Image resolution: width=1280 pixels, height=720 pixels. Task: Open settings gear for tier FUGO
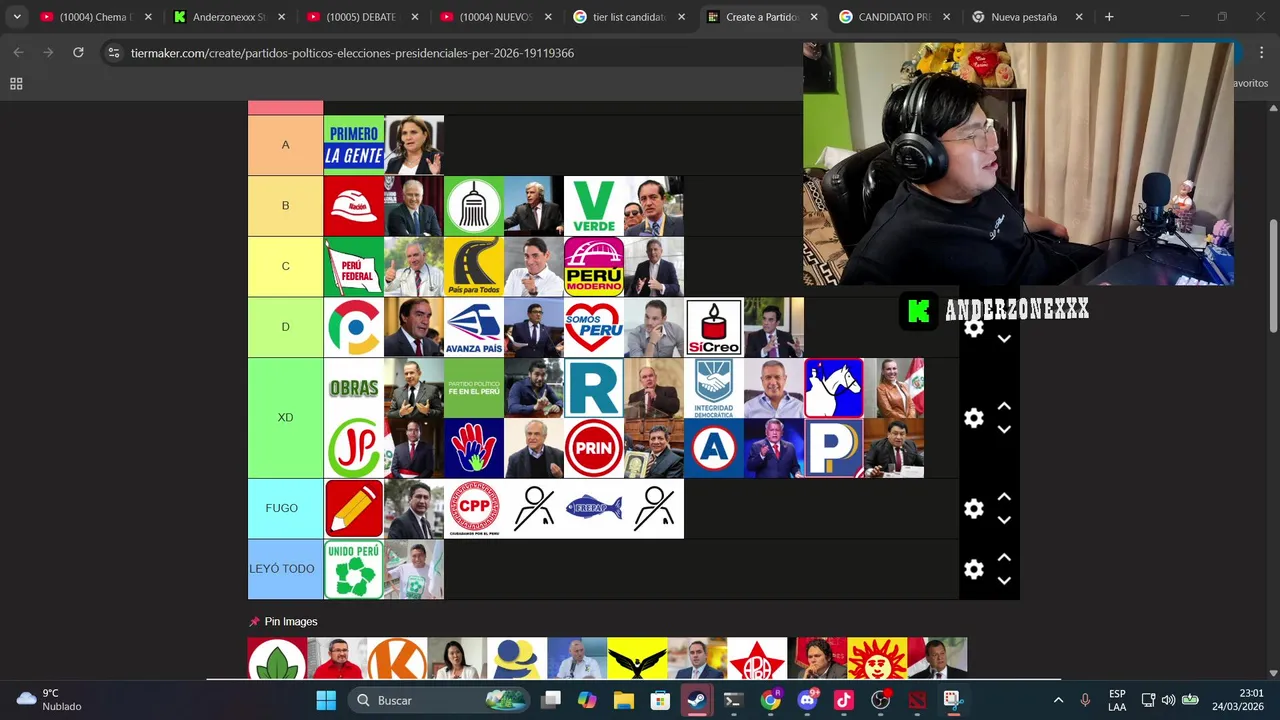(974, 509)
